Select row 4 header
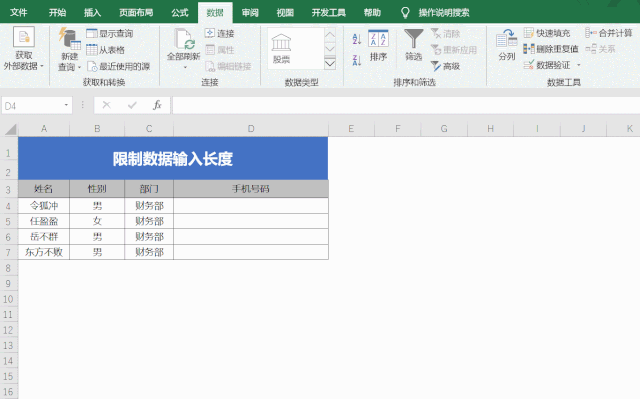This screenshot has height=399, width=640. pyautogui.click(x=9, y=206)
